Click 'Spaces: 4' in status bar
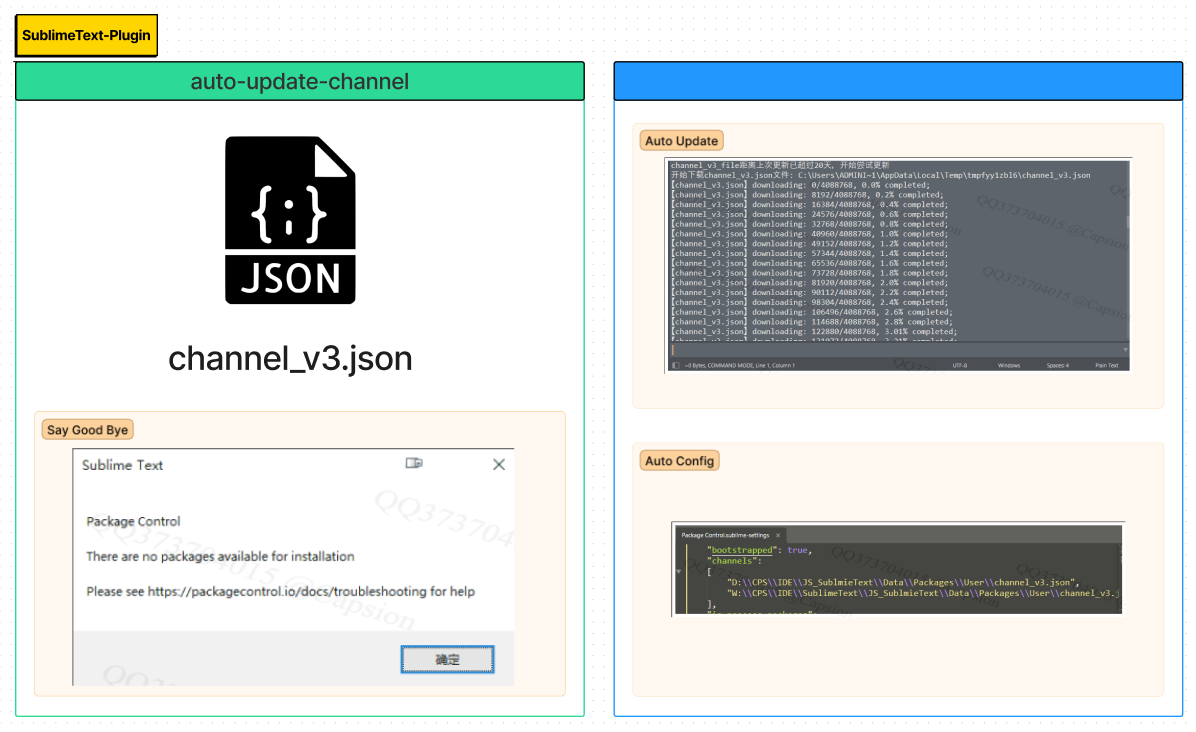The width and height of the screenshot is (1196, 732). 1057,365
